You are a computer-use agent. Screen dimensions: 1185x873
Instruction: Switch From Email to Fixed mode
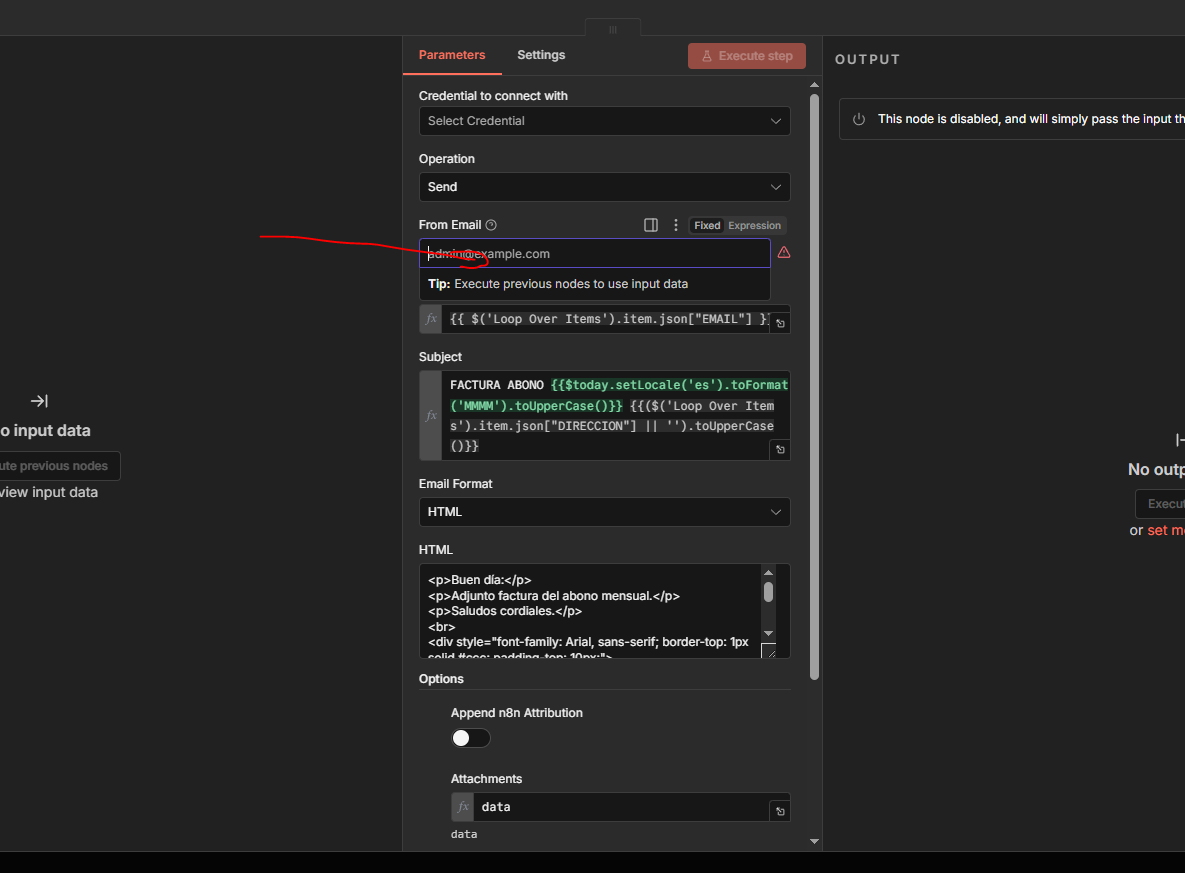coord(707,225)
